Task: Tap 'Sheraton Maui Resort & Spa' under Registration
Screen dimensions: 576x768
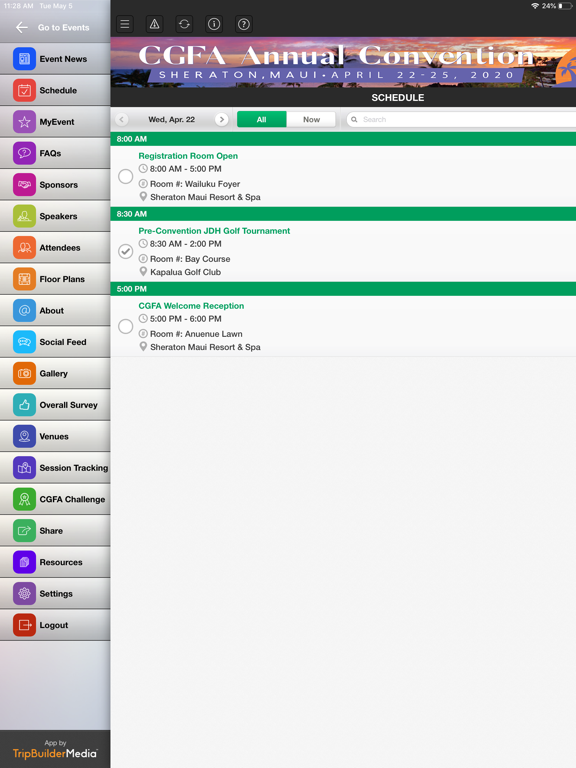Action: (205, 197)
